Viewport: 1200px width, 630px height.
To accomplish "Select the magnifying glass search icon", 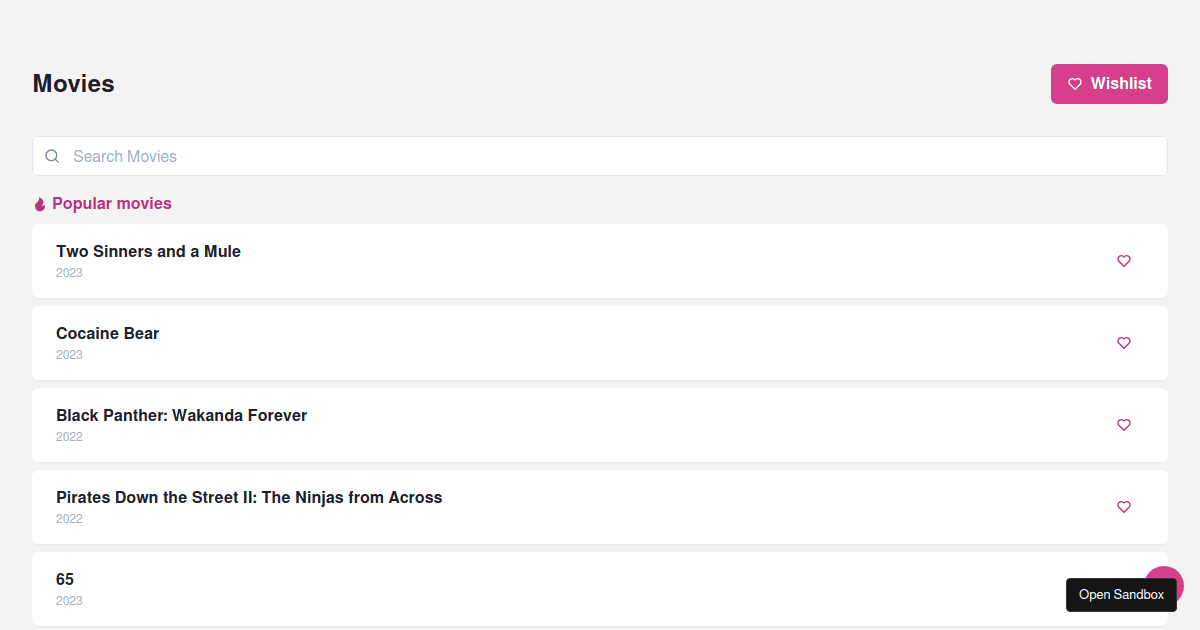I will (52, 156).
